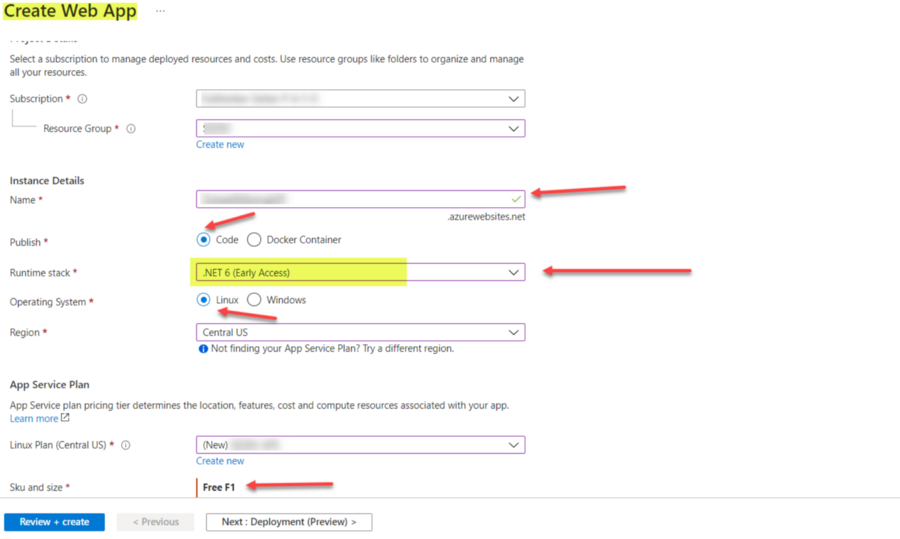The width and height of the screenshot is (900, 539).
Task: Click the Create Web App title
Action: coord(70,11)
